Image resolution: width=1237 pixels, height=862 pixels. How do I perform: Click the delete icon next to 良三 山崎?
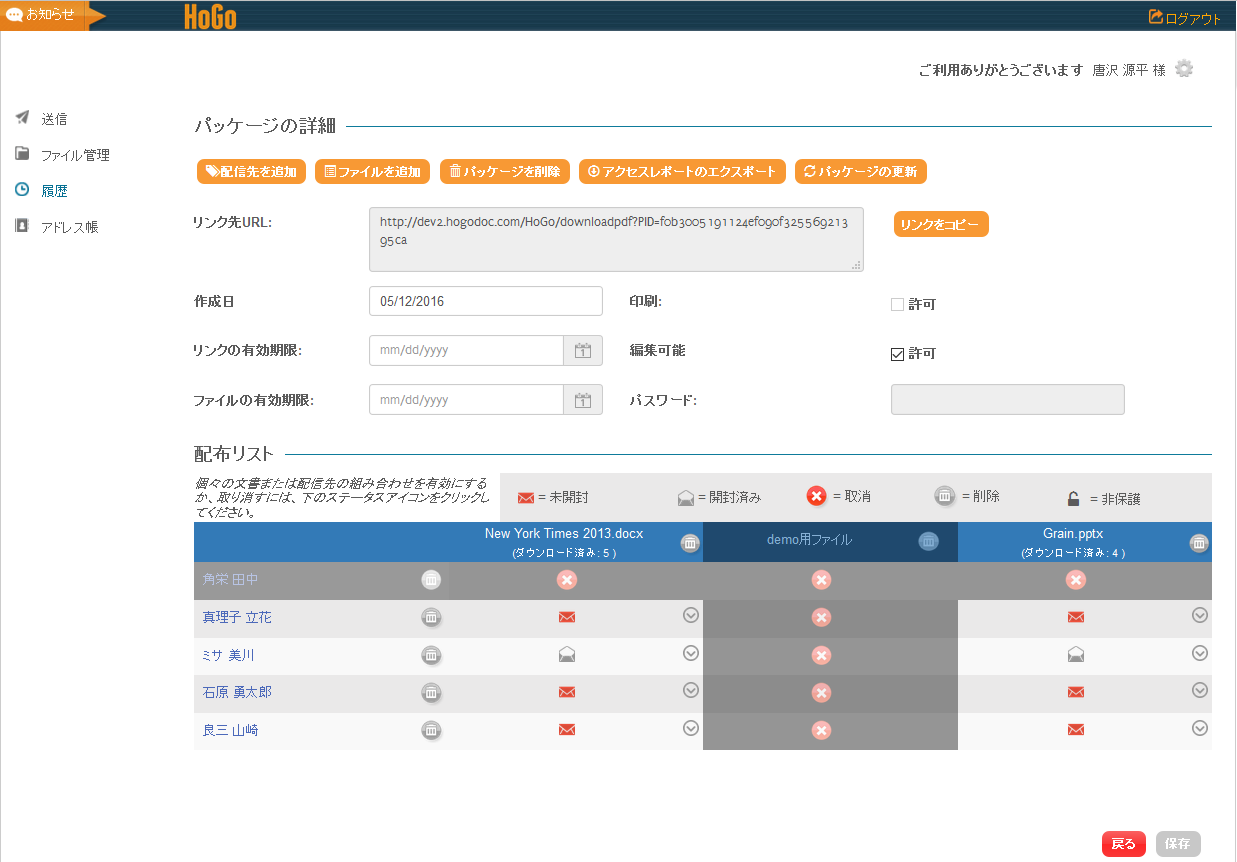click(x=431, y=730)
